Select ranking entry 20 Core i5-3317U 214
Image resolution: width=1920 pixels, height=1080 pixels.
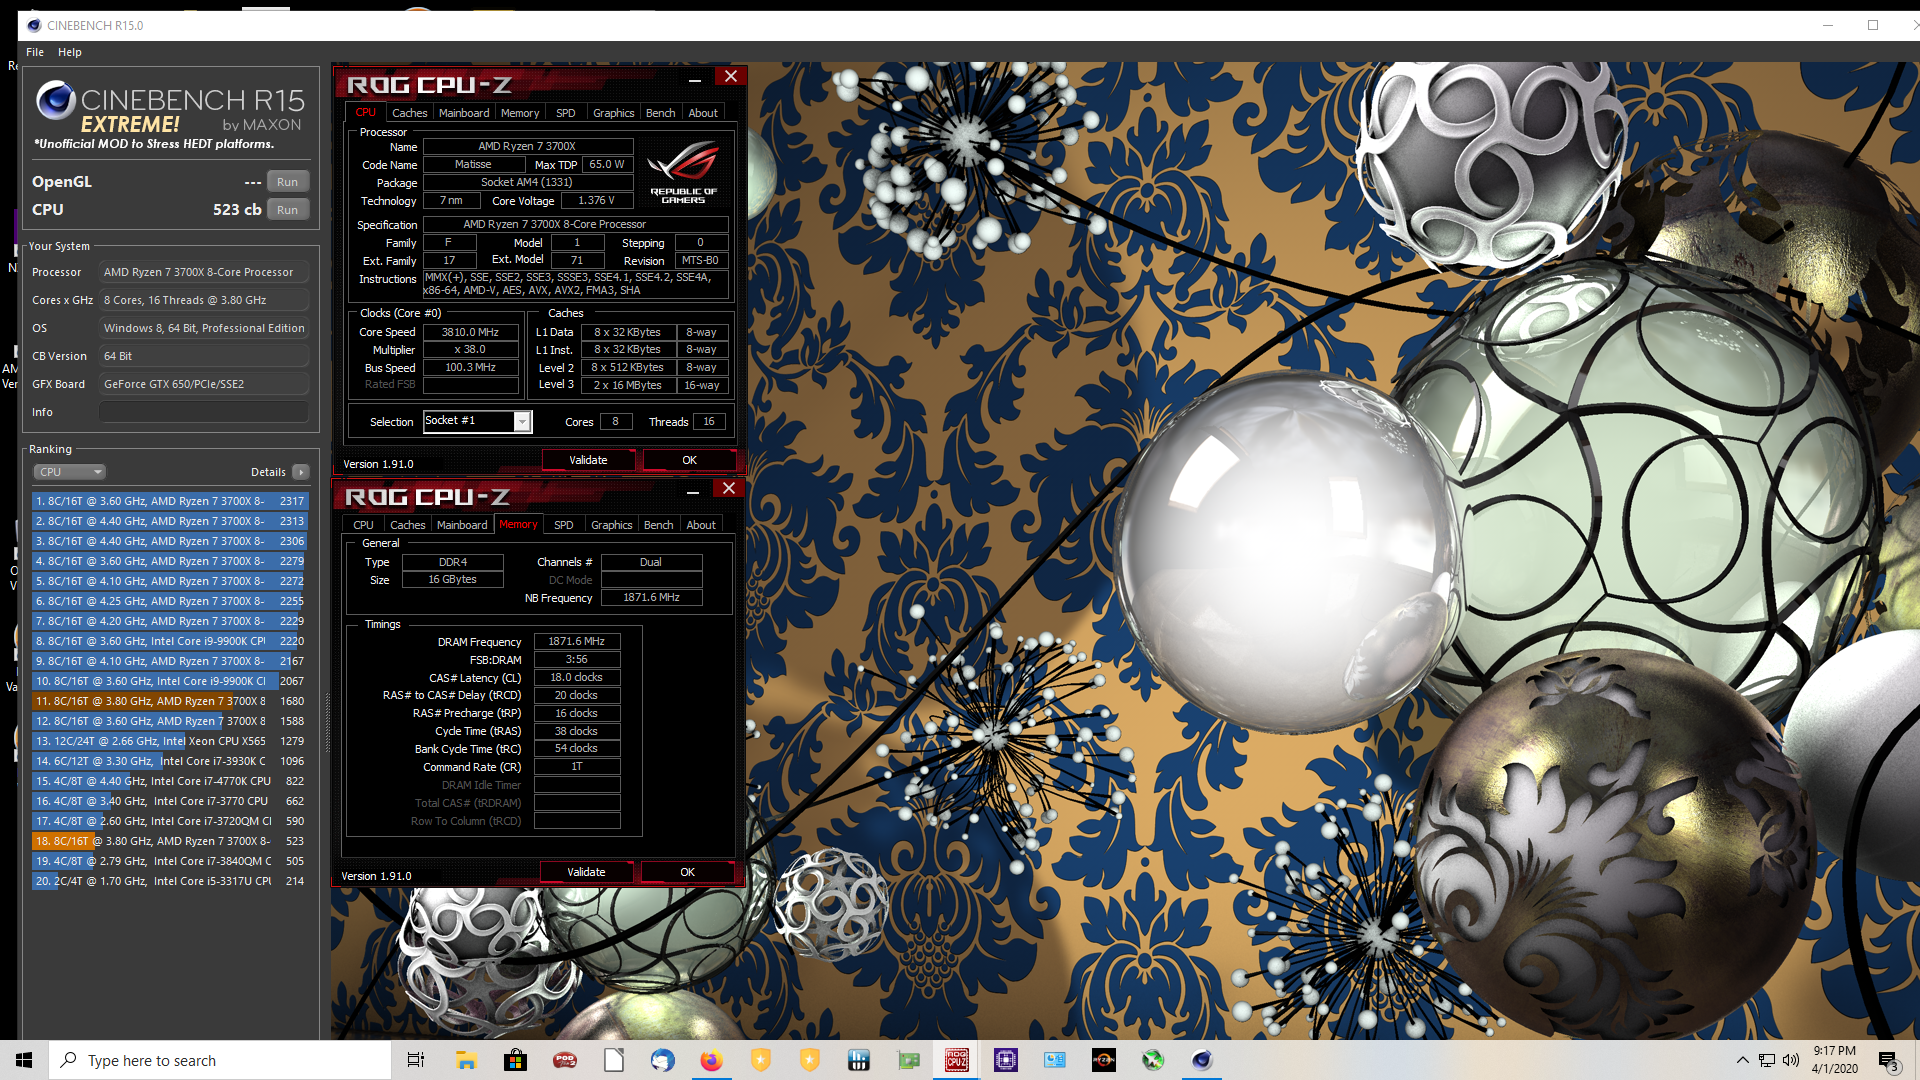pos(170,881)
